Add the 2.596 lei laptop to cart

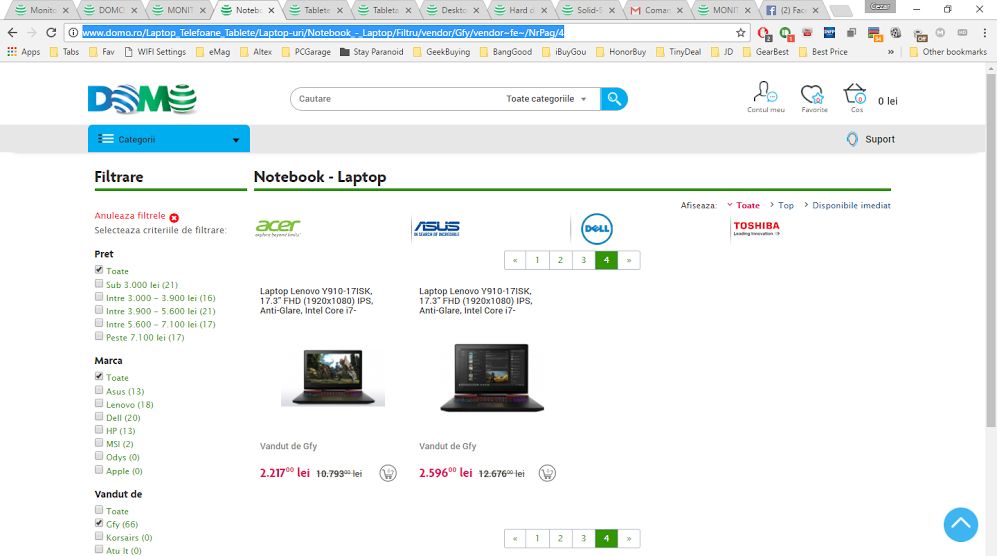[547, 473]
